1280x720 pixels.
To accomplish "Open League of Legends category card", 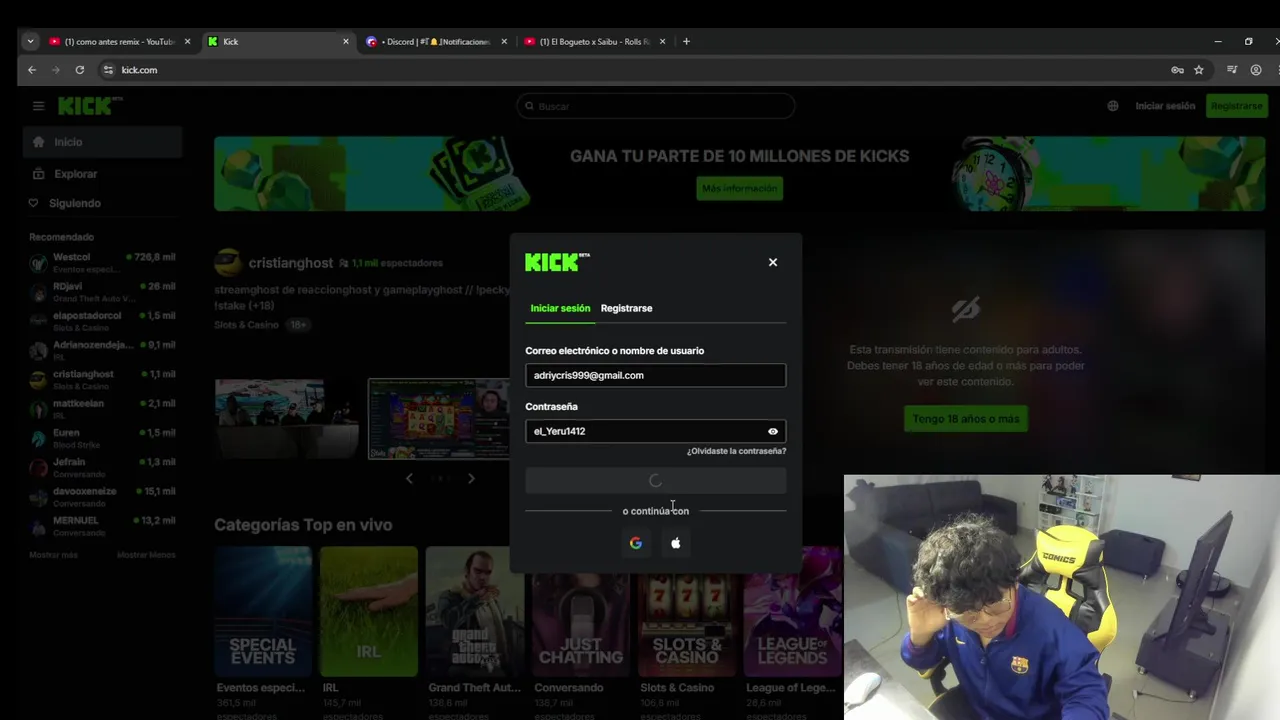I will (x=793, y=611).
